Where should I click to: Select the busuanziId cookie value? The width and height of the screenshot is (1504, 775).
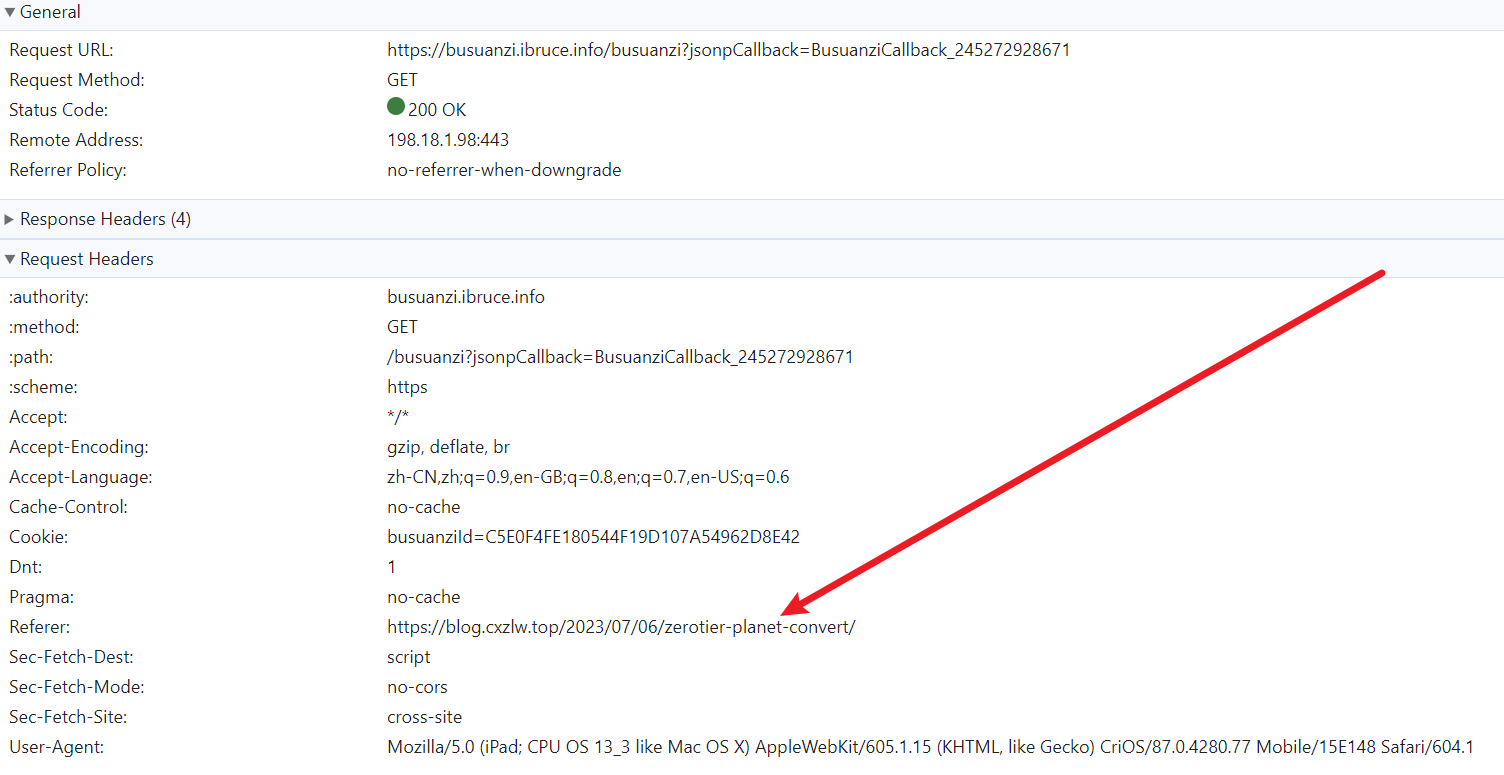(593, 537)
